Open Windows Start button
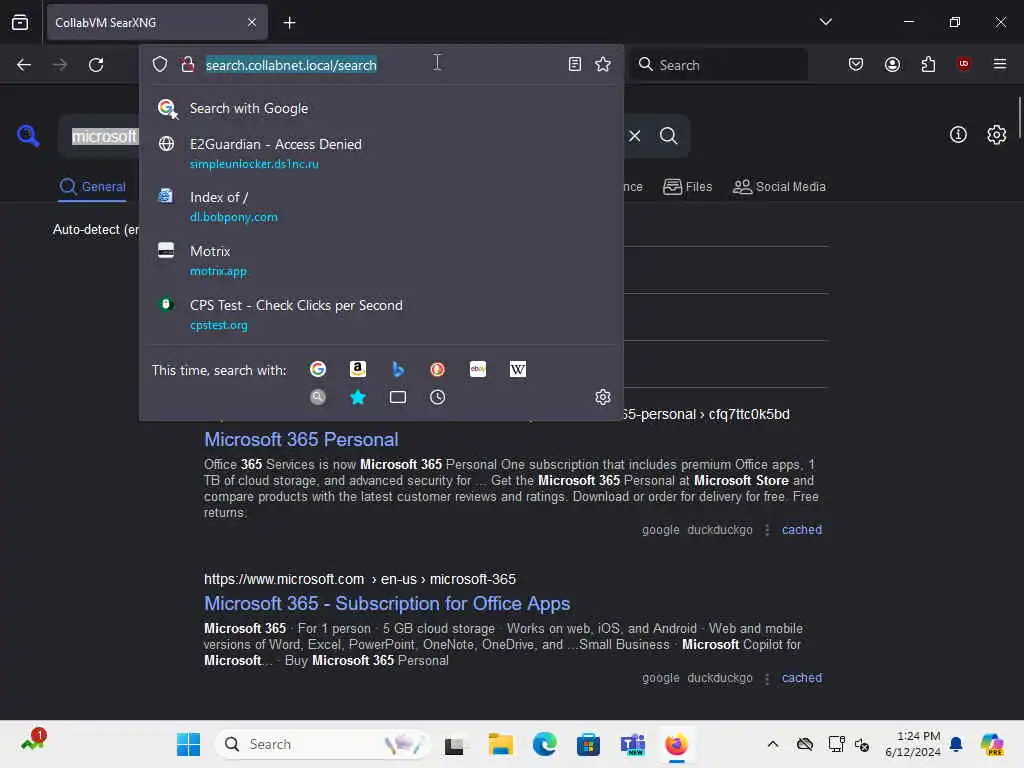 pyautogui.click(x=189, y=744)
